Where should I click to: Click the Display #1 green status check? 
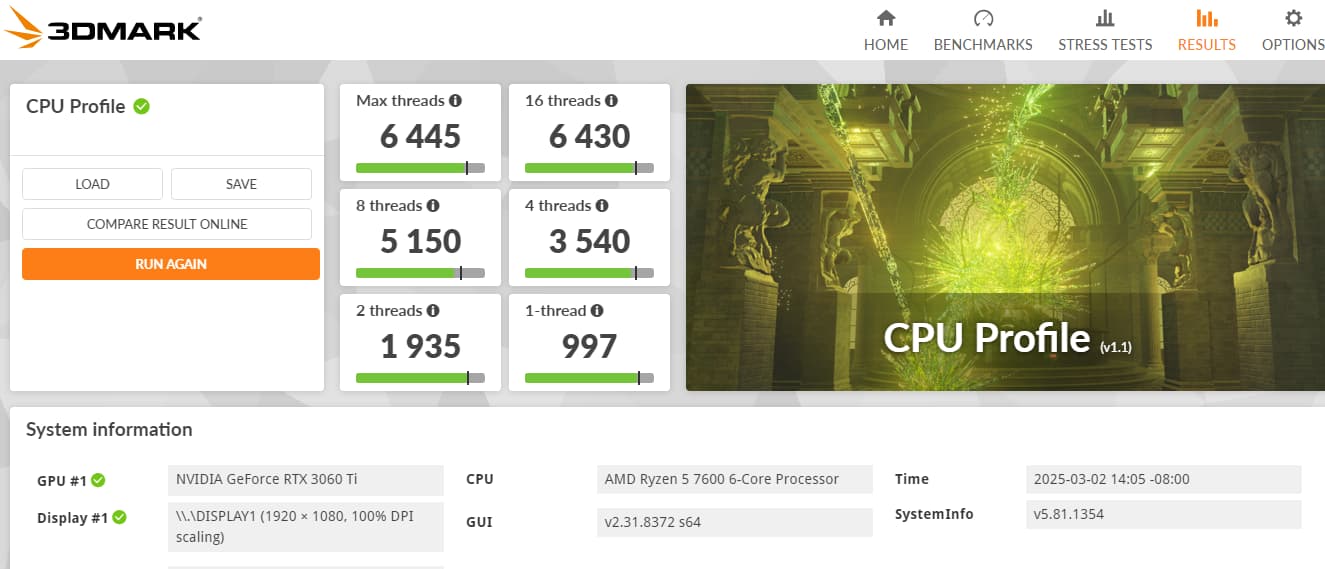coord(119,517)
